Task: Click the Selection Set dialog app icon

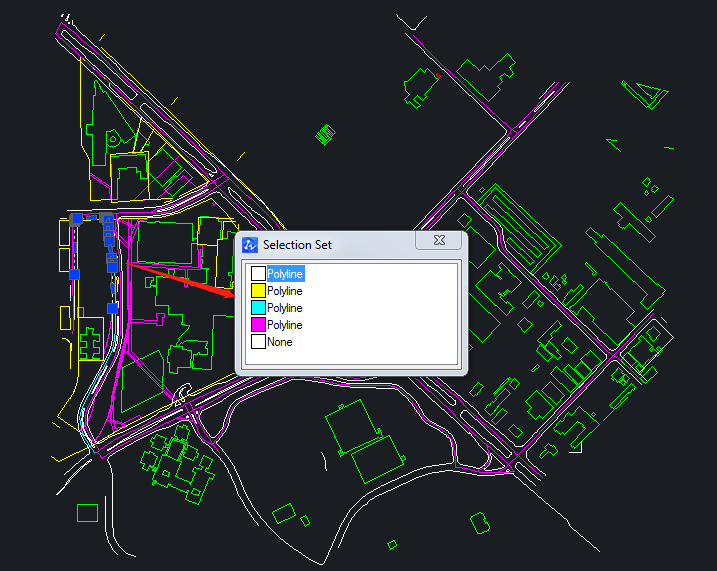Action: 251,245
